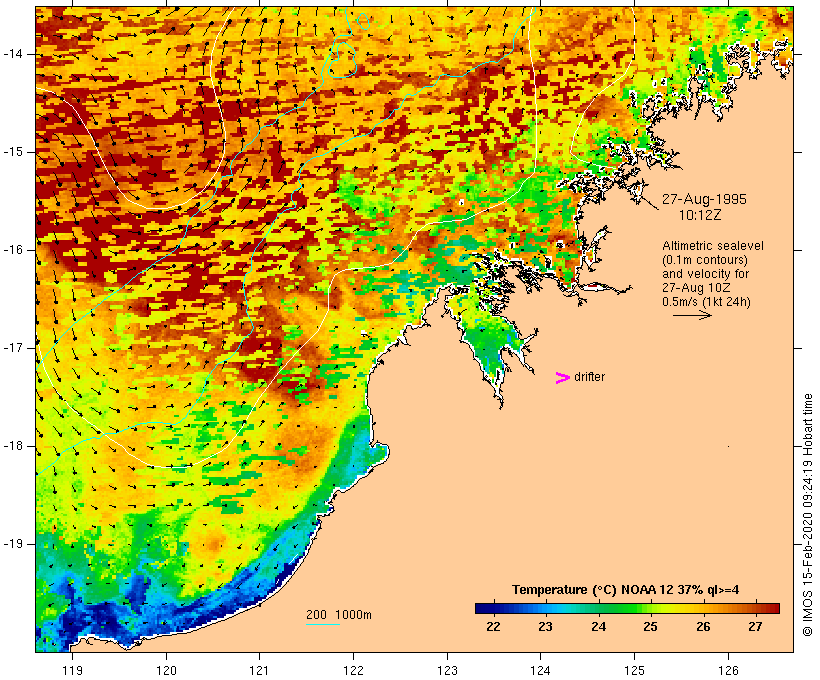This screenshot has width=820, height=680.
Task: Click the '(0.1m contours)' caption line
Action: pyautogui.click(x=704, y=260)
